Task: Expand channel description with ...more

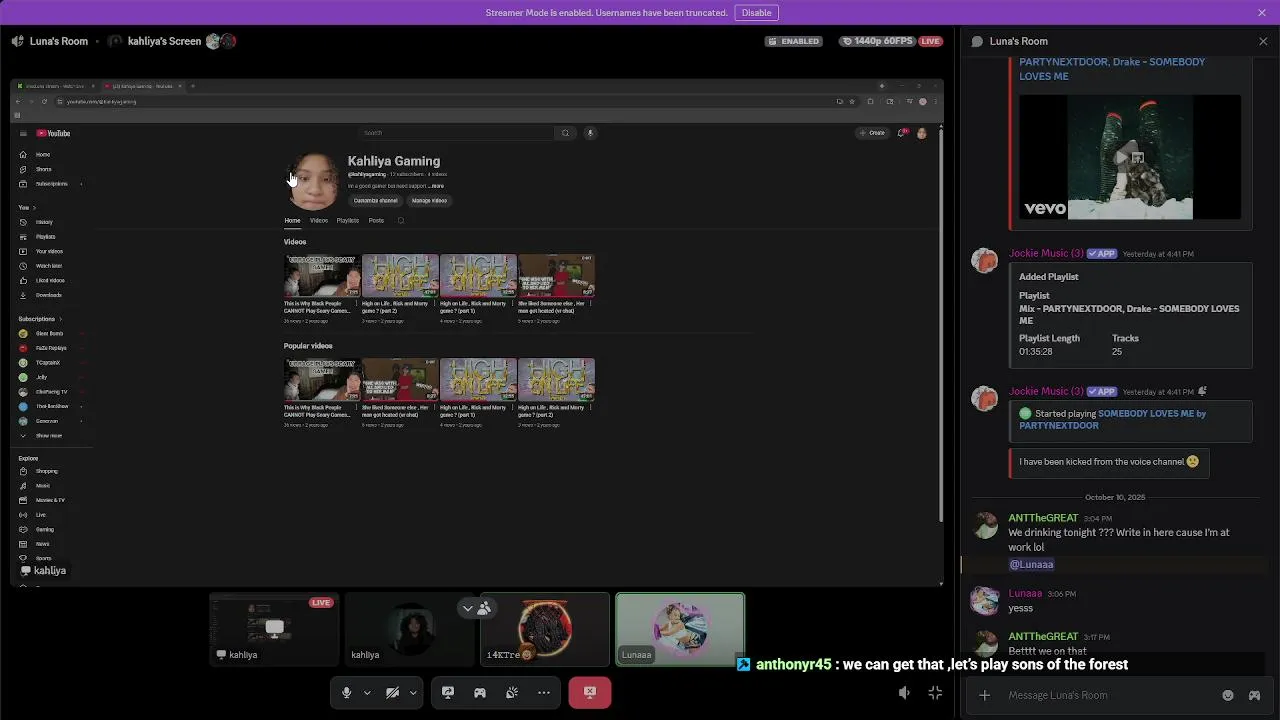Action: [x=436, y=186]
